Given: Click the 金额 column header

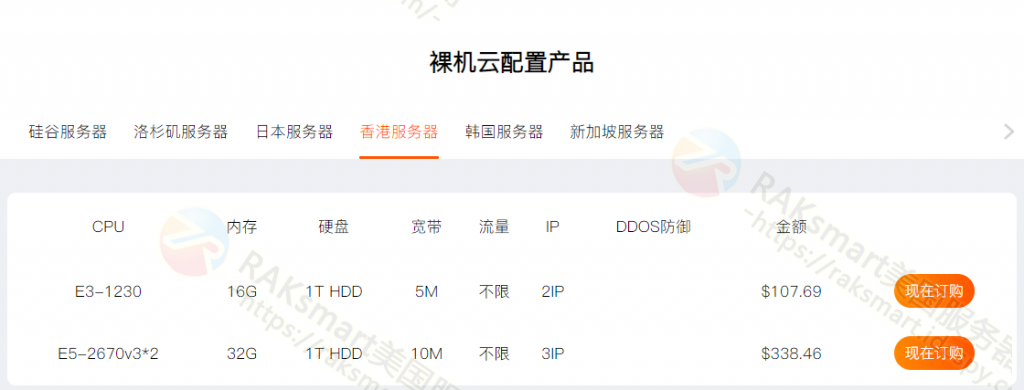Looking at the screenshot, I should (x=792, y=227).
